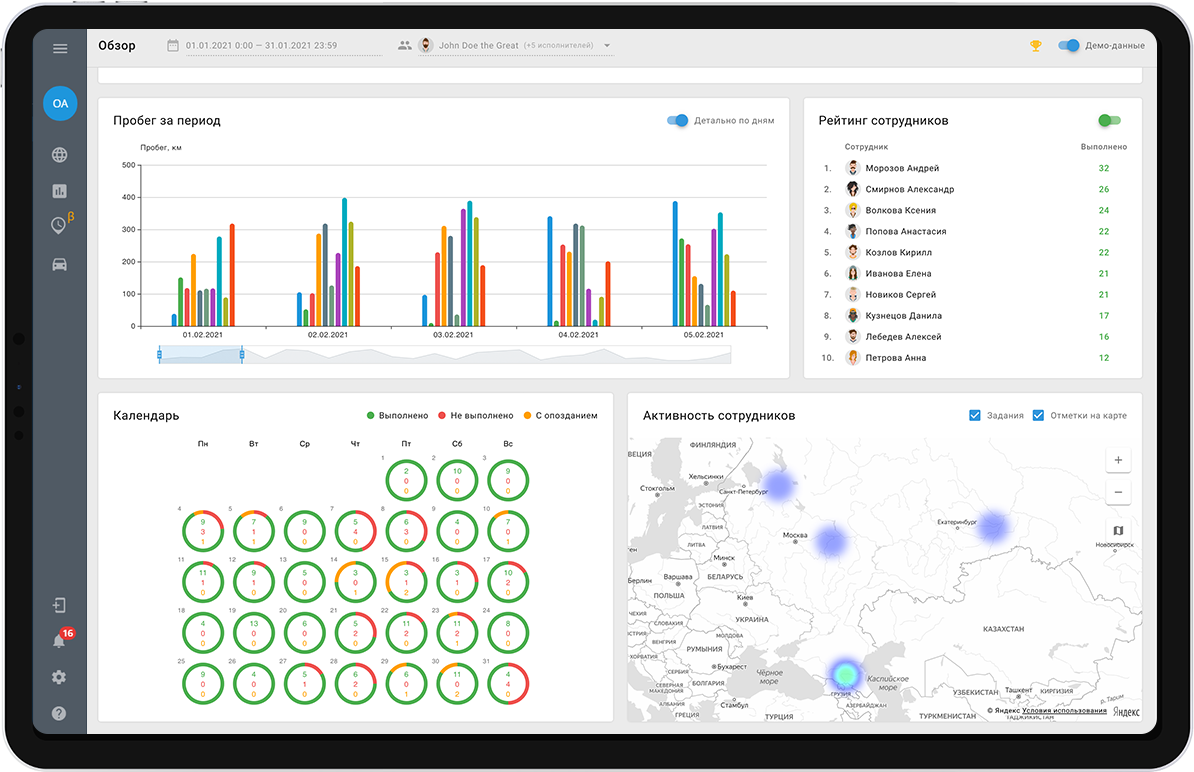Expand the John Doe employee dropdown
Viewport: 1194px width, 772px height.
[x=607, y=46]
